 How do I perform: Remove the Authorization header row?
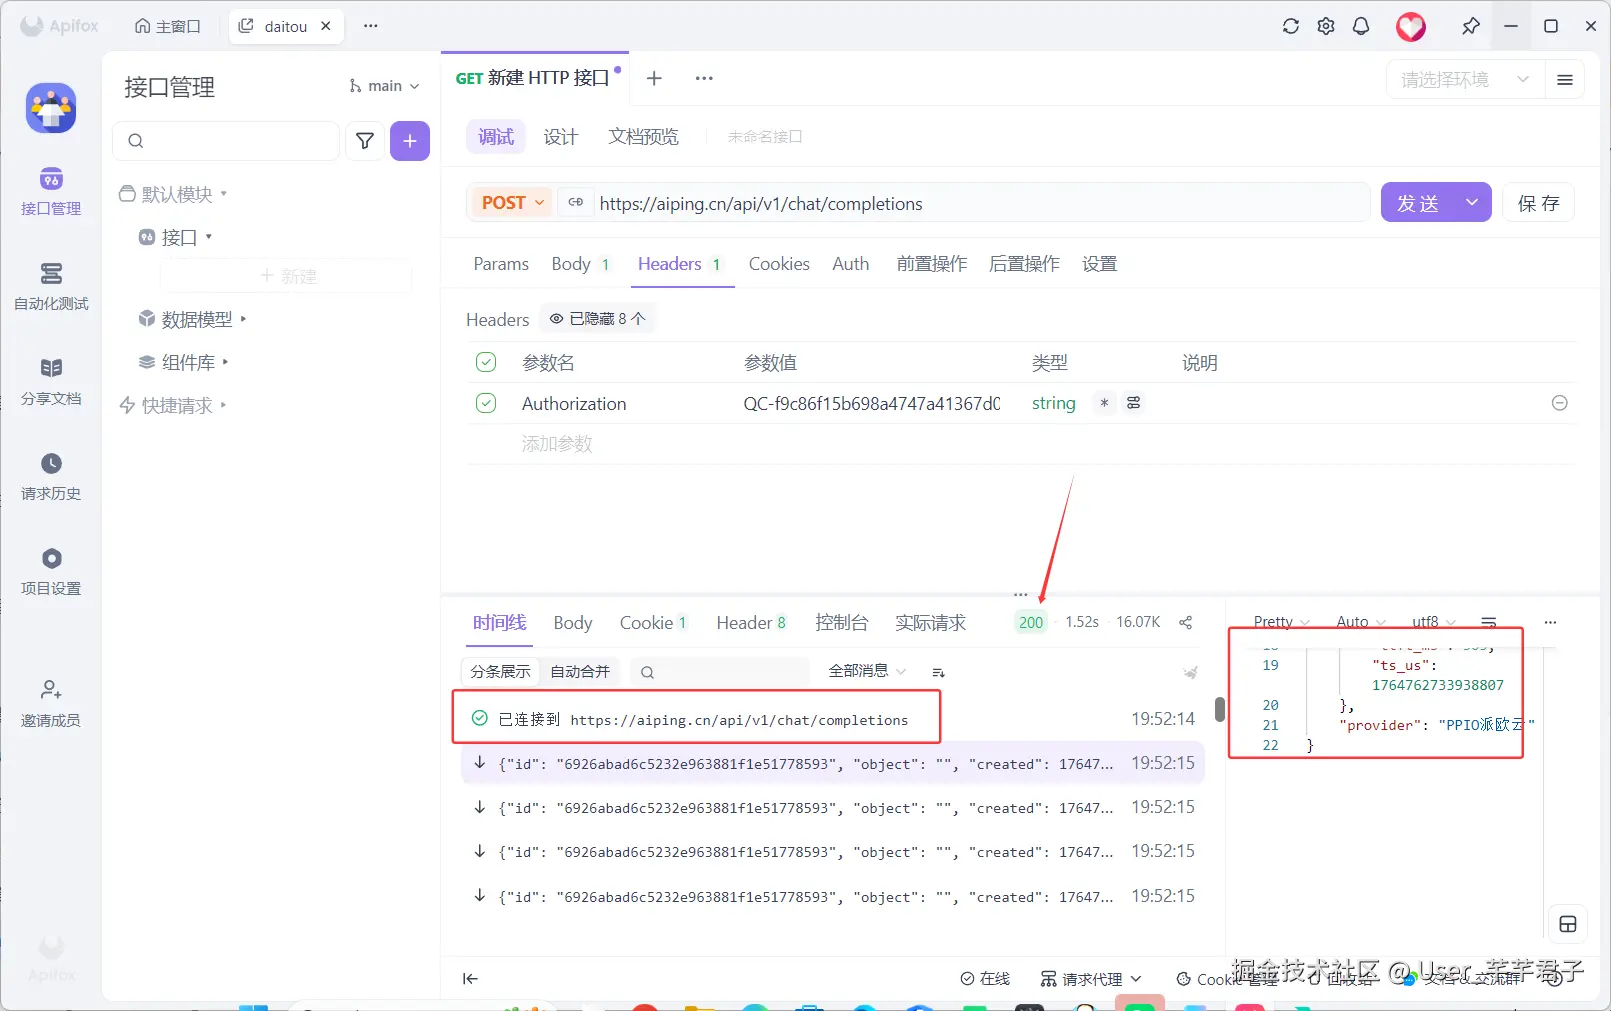(1559, 403)
